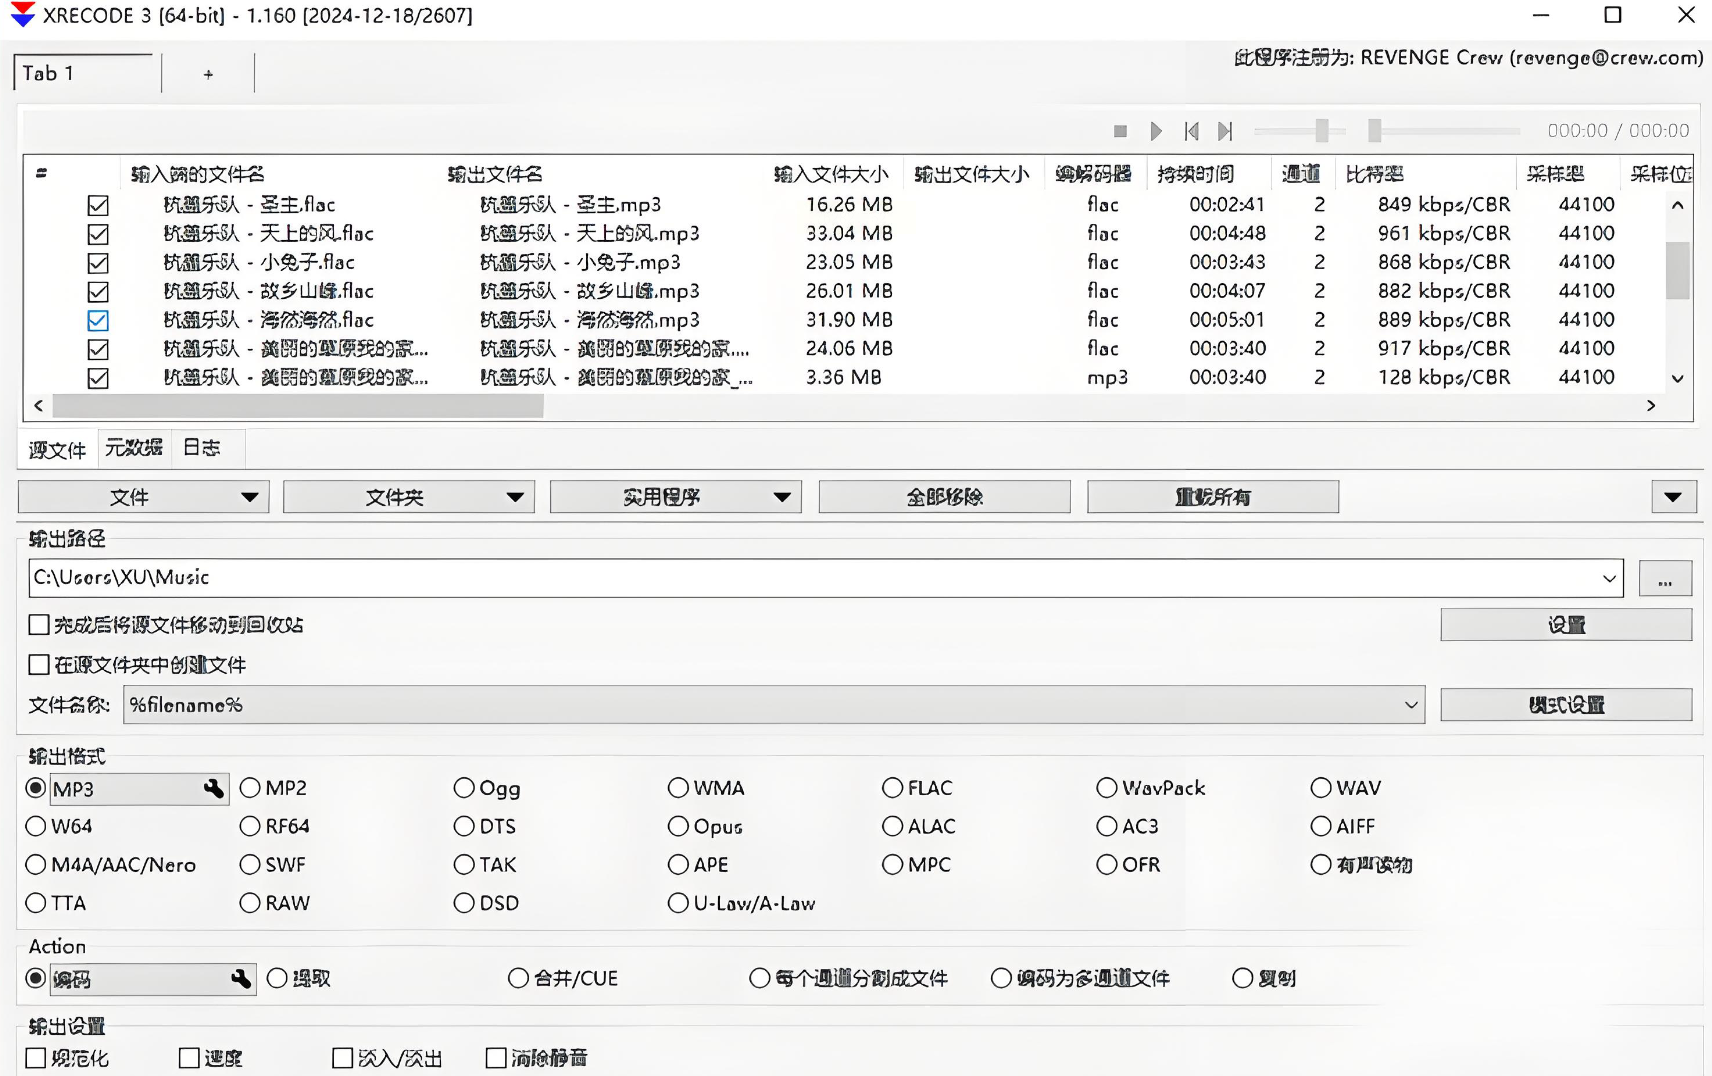The width and height of the screenshot is (1712, 1076).
Task: Uncheck the file row sized 23.05 MB
Action: (x=98, y=264)
